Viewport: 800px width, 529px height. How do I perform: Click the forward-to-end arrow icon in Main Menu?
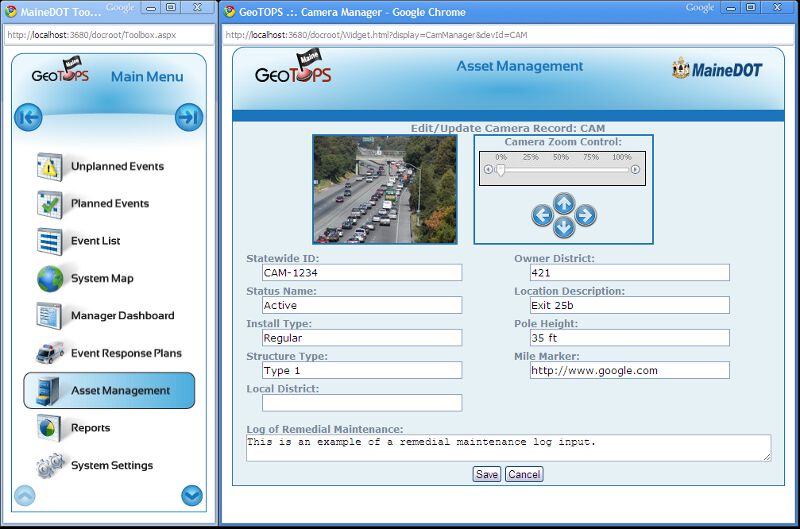(189, 117)
